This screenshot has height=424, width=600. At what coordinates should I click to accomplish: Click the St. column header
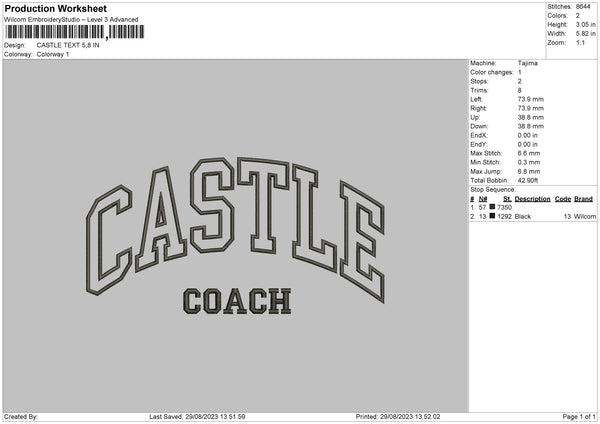point(507,199)
